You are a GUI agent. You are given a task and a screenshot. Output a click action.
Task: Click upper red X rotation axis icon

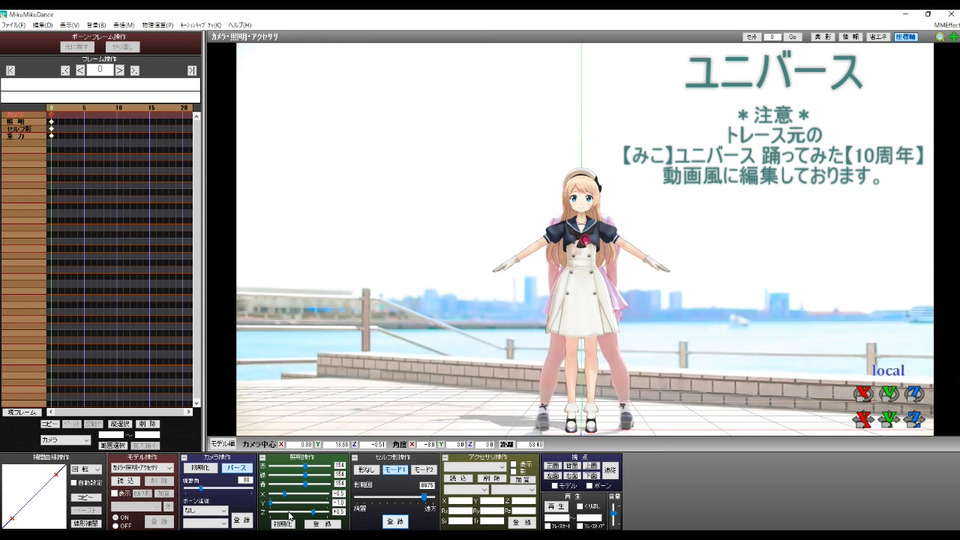(863, 393)
